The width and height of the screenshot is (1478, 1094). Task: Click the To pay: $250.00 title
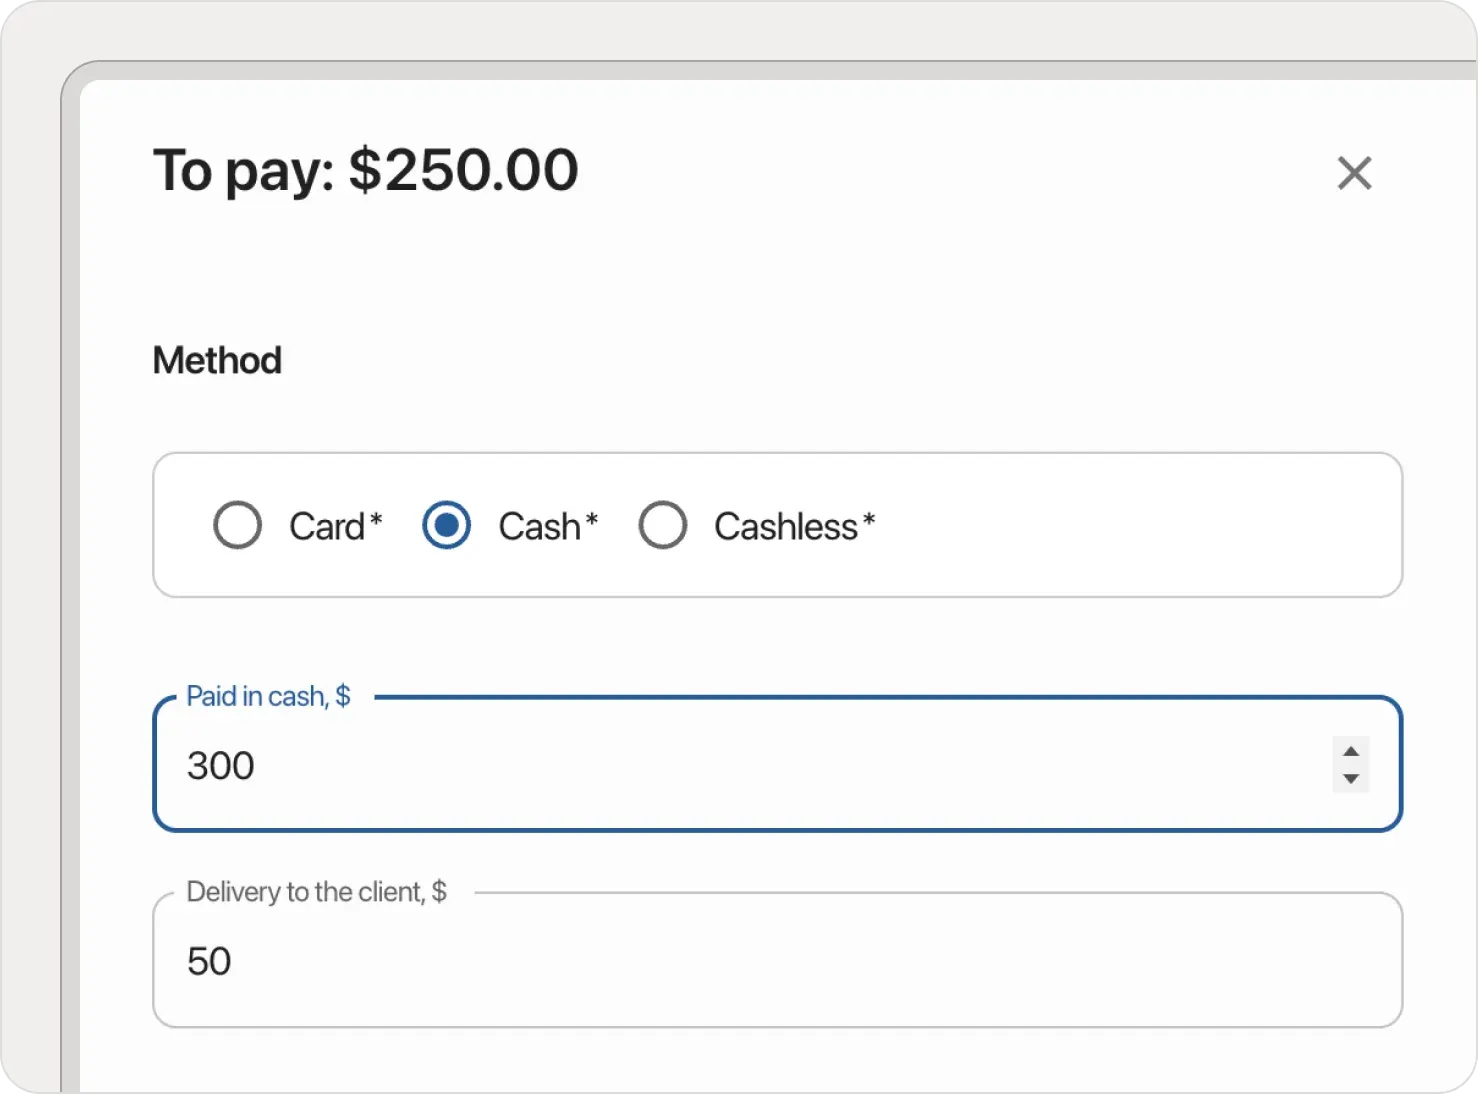(366, 170)
